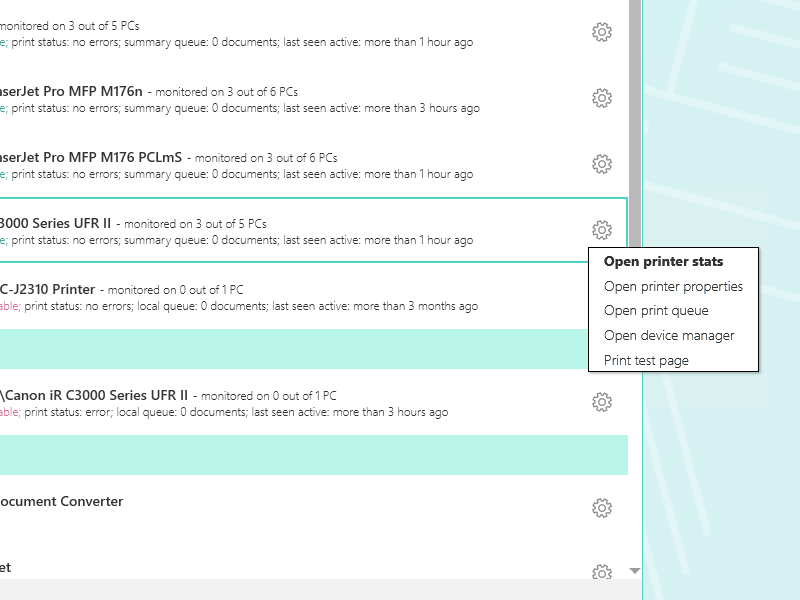Select Open printer stats from the context menu

click(x=663, y=262)
